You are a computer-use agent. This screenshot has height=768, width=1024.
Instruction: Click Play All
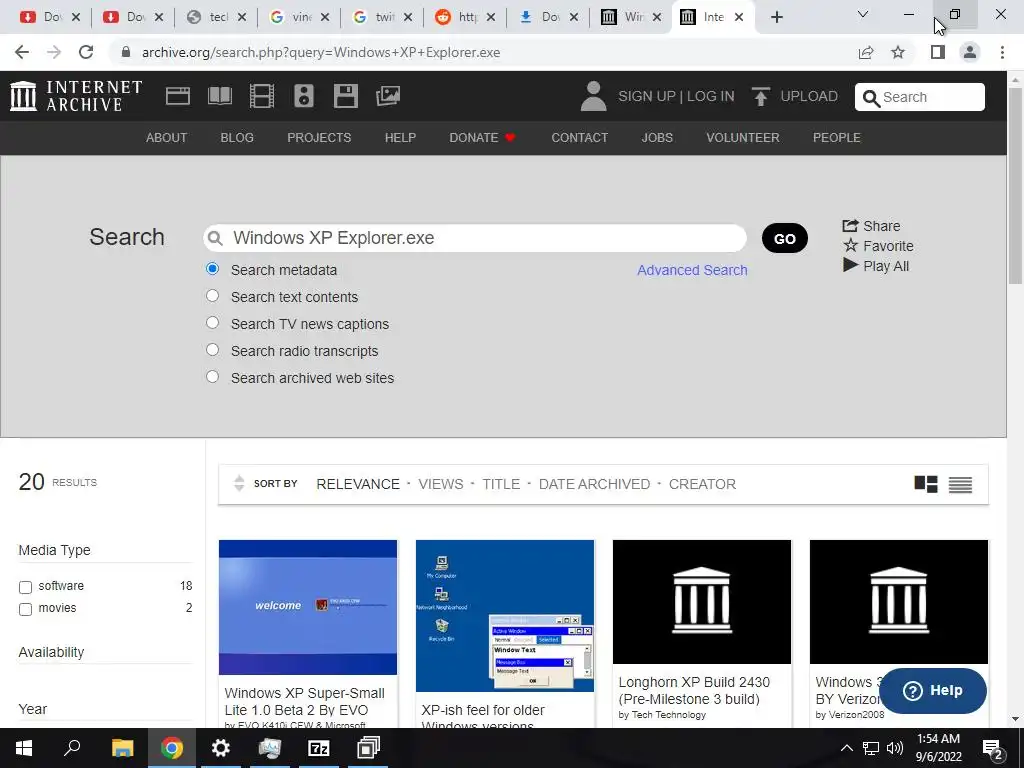pos(876,266)
